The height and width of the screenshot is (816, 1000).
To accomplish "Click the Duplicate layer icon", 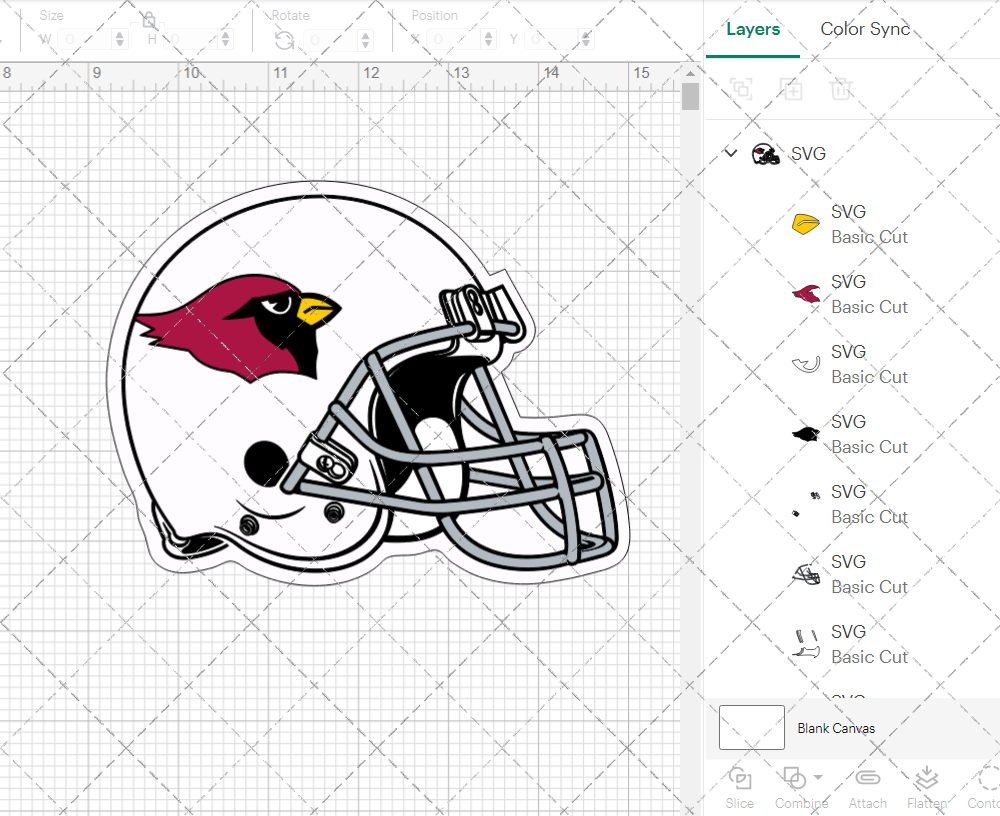I will click(791, 89).
